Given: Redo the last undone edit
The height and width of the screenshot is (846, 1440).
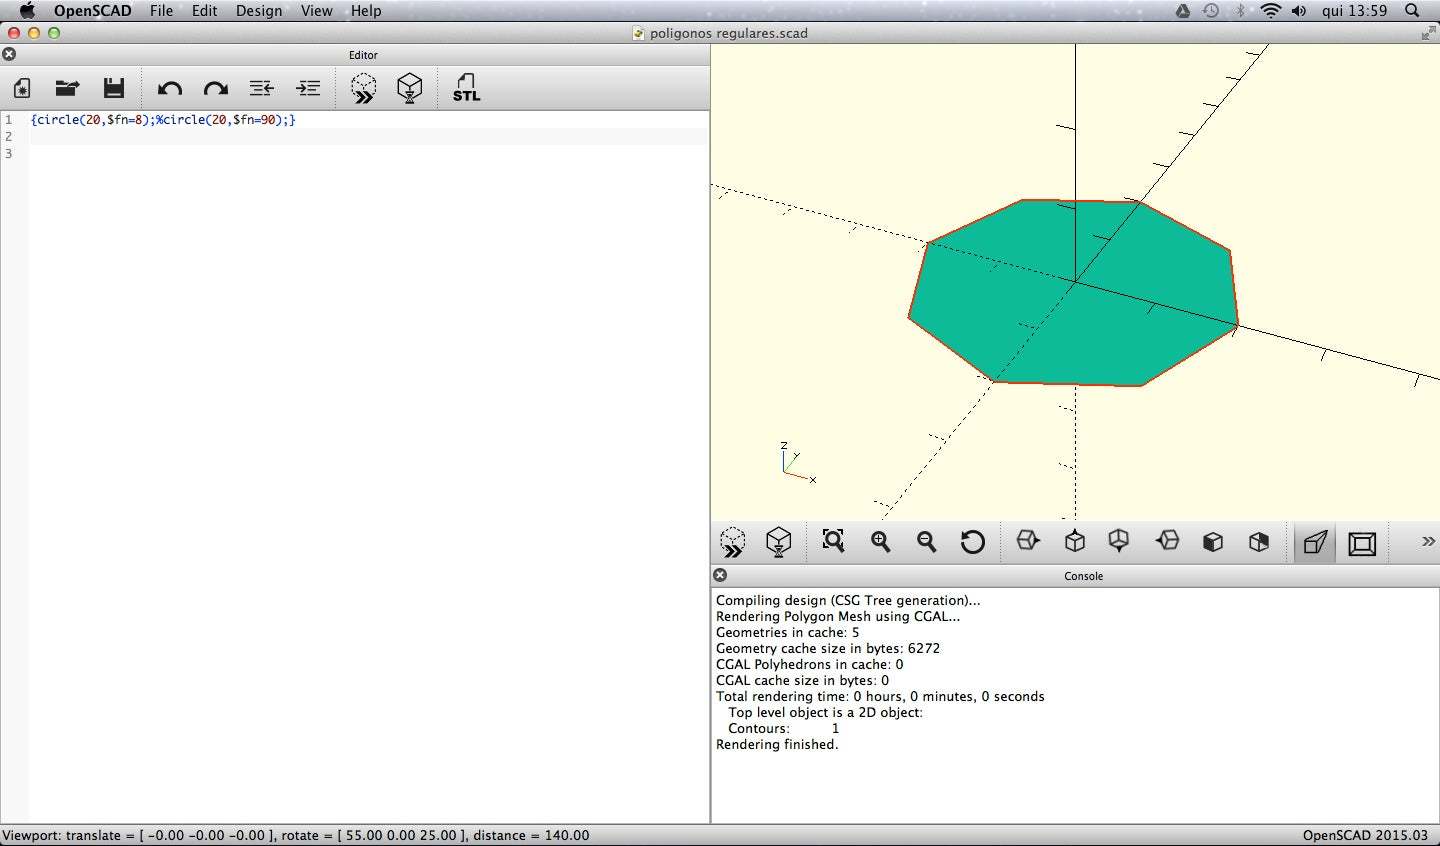Looking at the screenshot, I should pyautogui.click(x=215, y=88).
